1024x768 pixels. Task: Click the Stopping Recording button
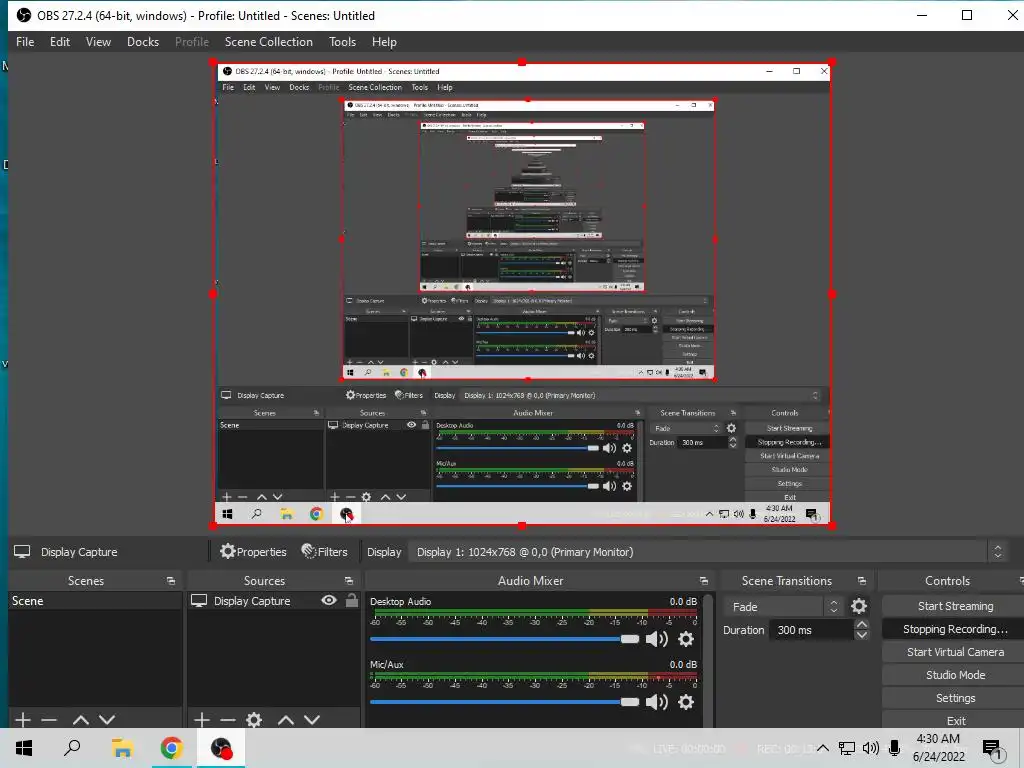[x=955, y=629]
